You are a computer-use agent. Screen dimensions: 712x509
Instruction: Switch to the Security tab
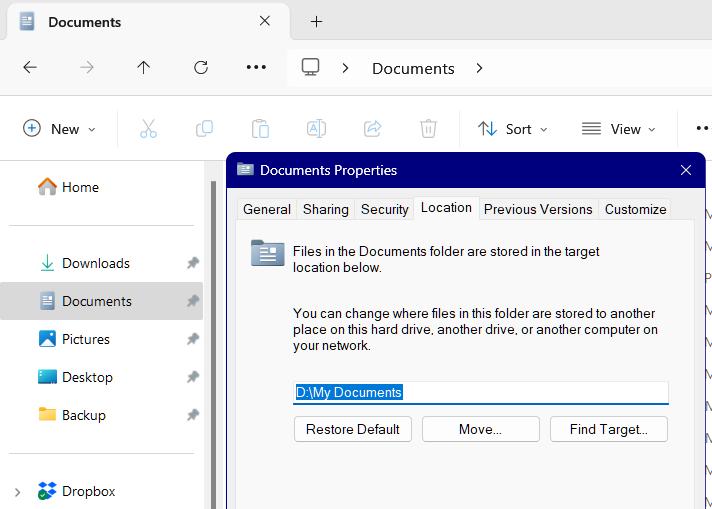coord(384,209)
